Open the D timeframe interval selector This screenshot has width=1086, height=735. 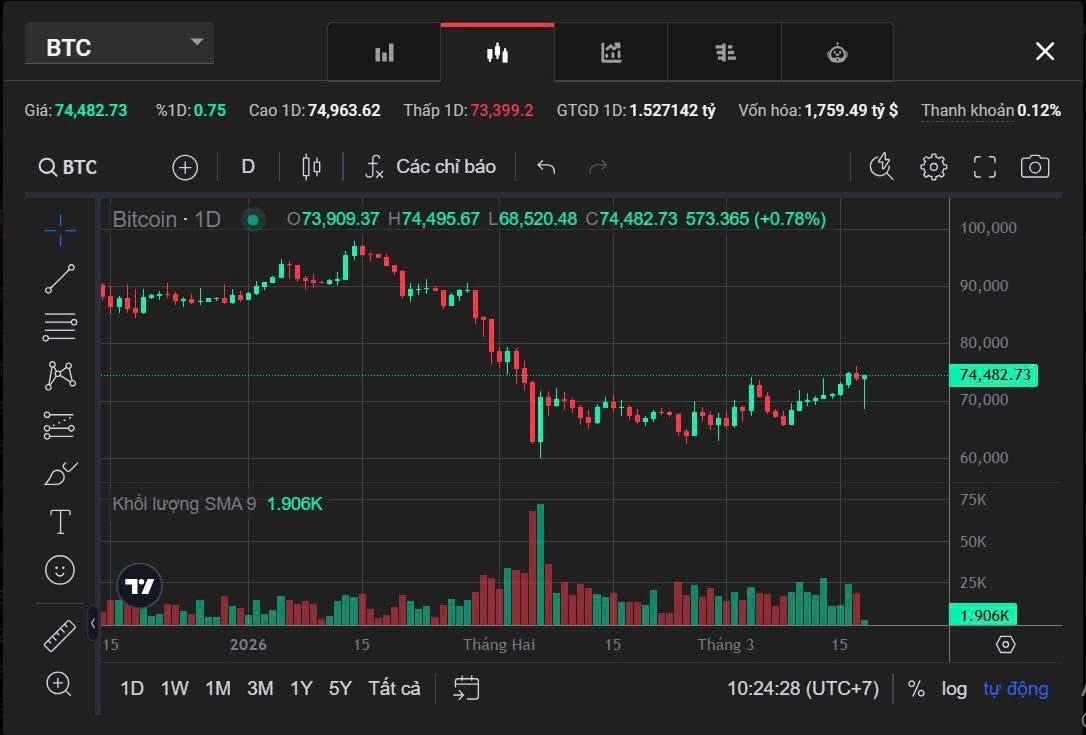(248, 167)
